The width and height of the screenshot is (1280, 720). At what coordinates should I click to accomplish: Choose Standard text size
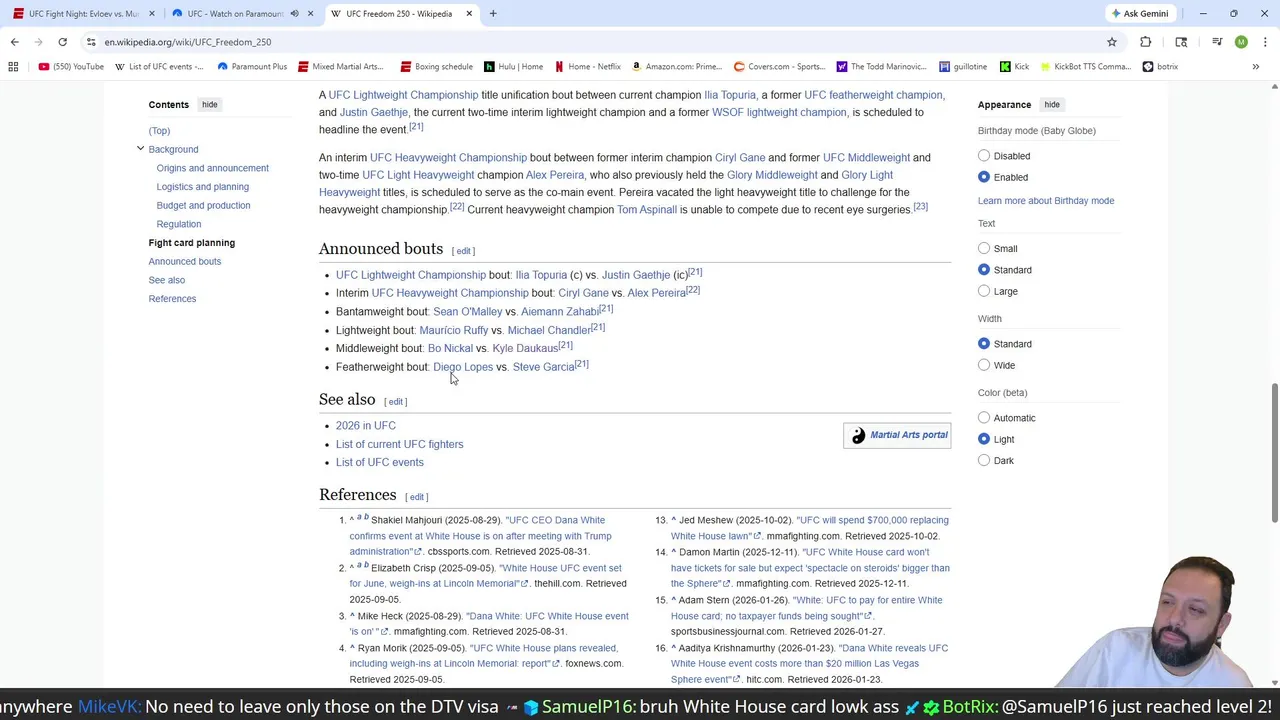point(984,270)
